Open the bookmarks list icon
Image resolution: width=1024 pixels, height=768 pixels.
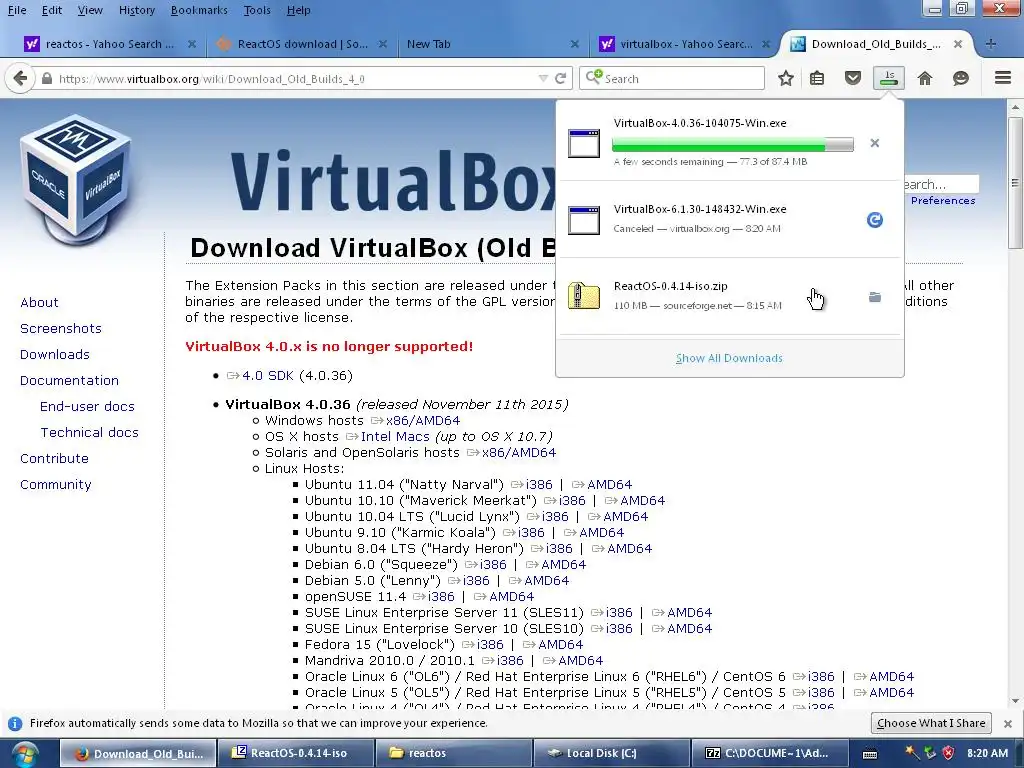(817, 78)
